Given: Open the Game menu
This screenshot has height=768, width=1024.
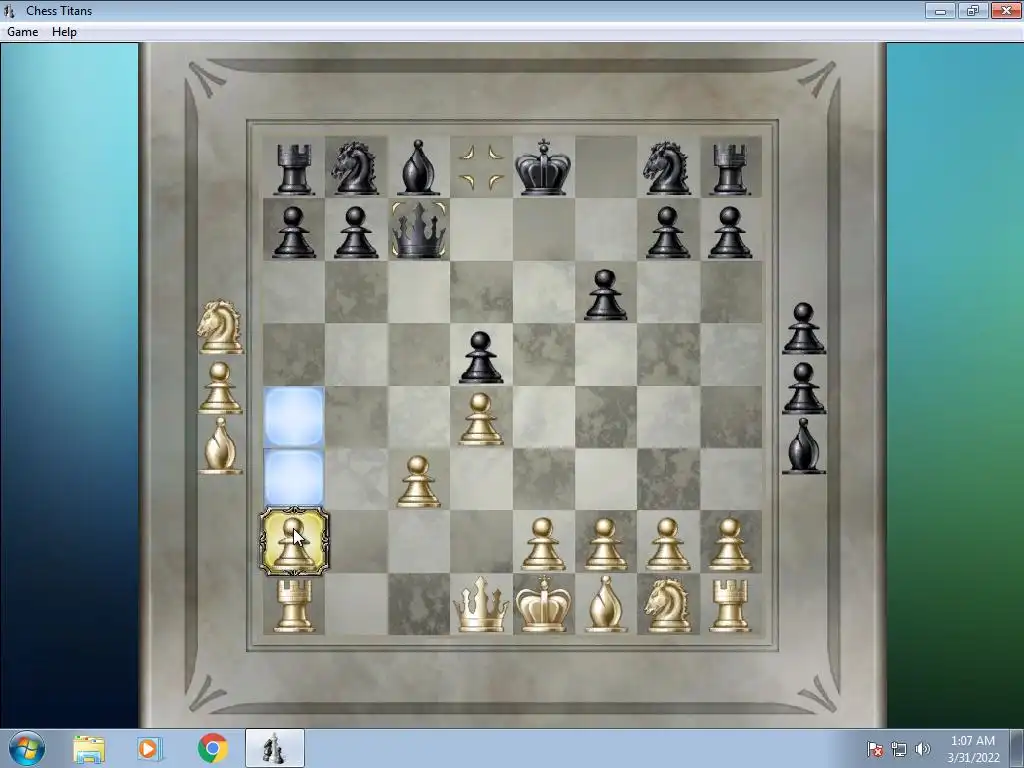Looking at the screenshot, I should click(x=22, y=32).
